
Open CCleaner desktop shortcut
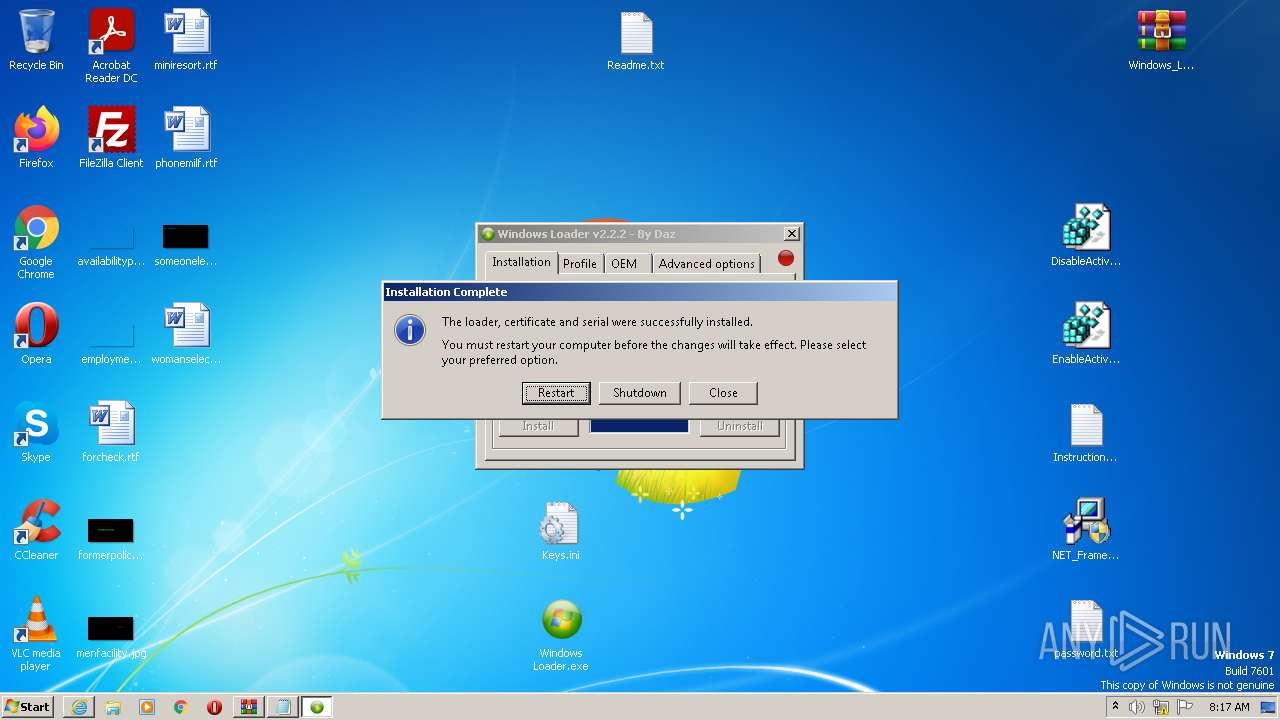(x=36, y=530)
